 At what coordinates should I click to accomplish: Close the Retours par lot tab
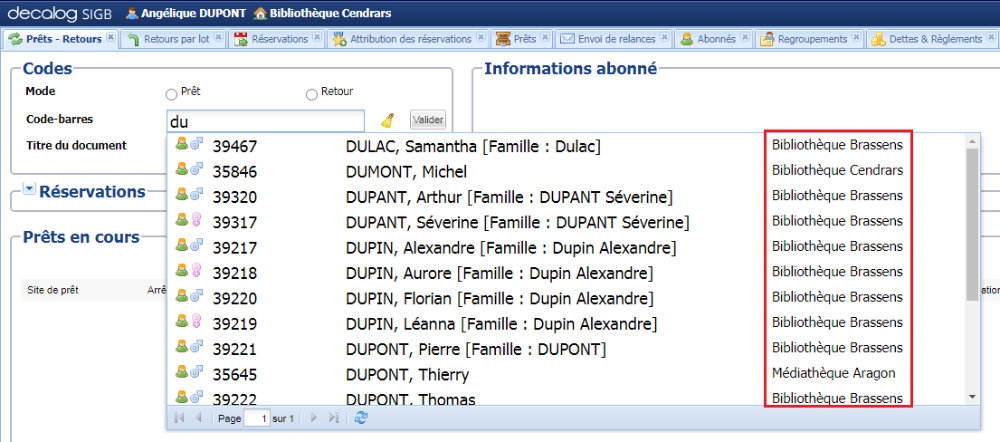[218, 38]
